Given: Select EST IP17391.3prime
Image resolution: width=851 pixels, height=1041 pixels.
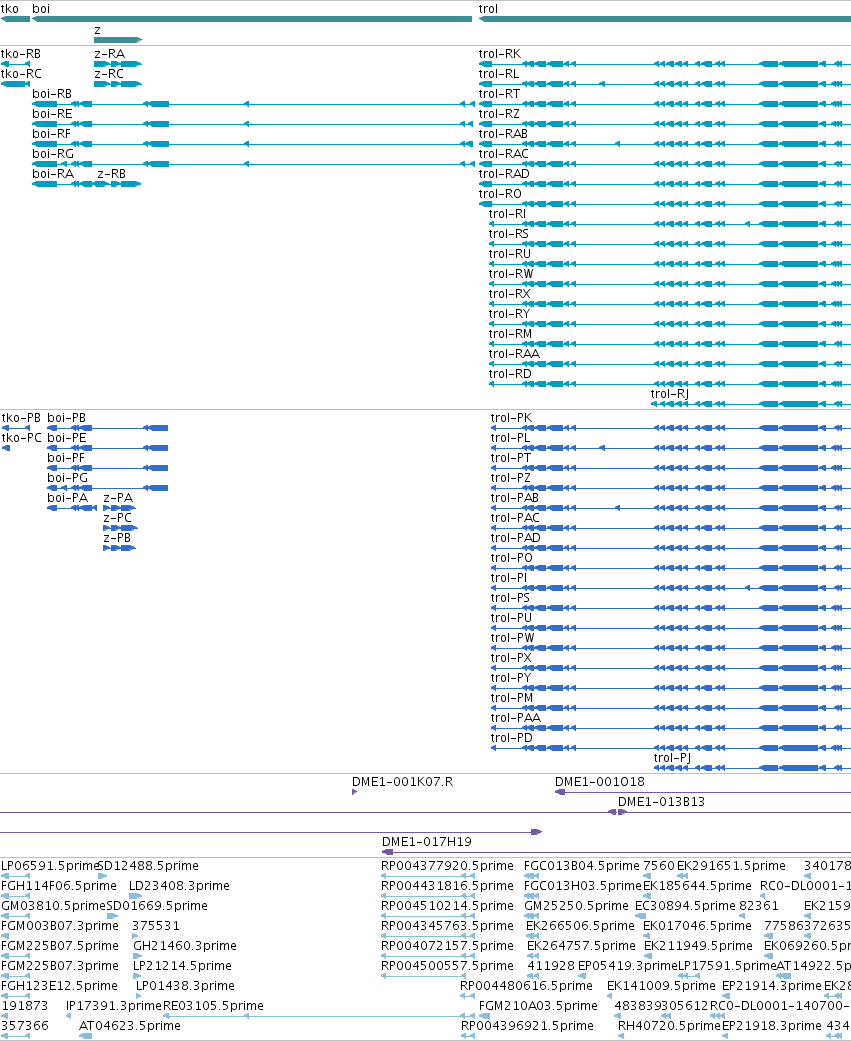Looking at the screenshot, I should [114, 1006].
